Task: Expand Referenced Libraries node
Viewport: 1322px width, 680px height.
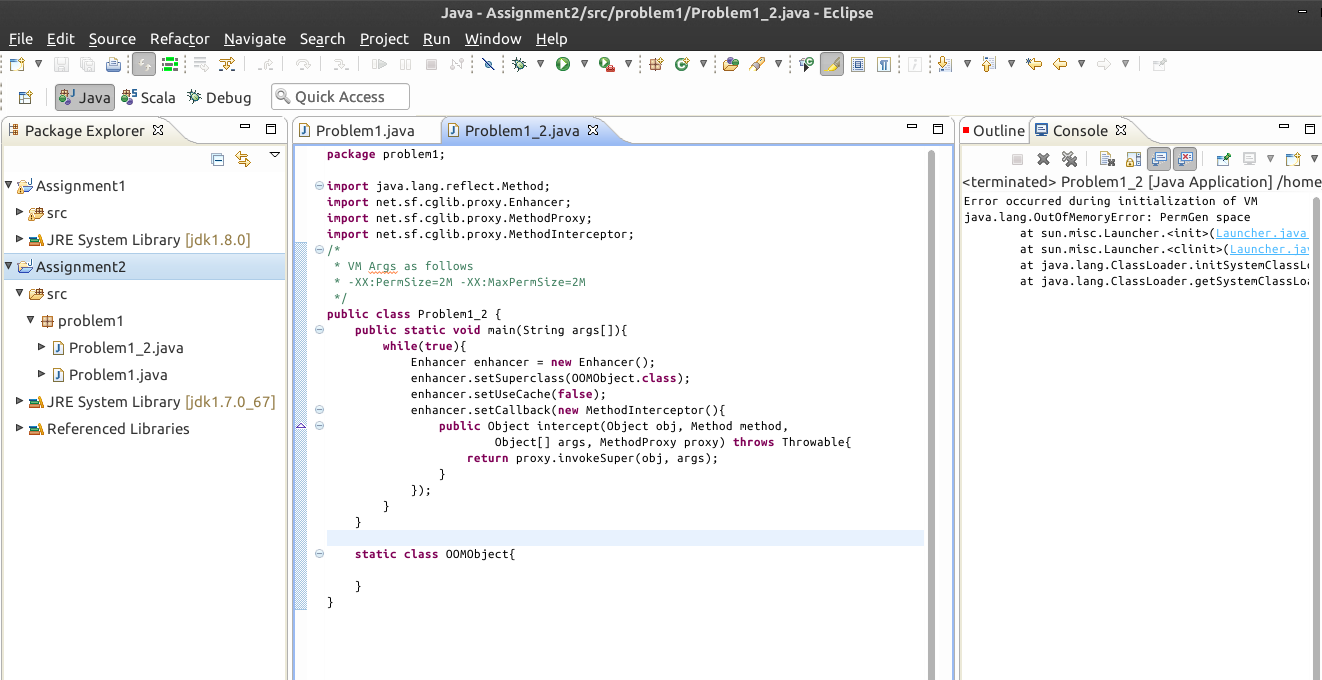Action: coord(20,428)
